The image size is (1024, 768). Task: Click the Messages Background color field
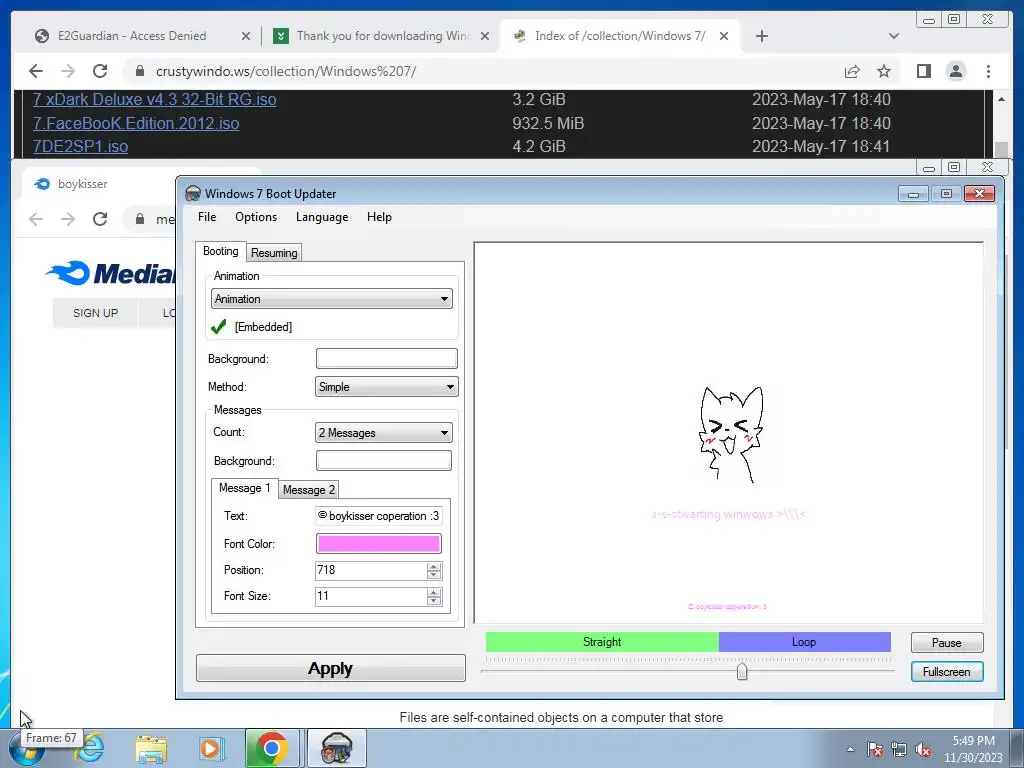(383, 460)
